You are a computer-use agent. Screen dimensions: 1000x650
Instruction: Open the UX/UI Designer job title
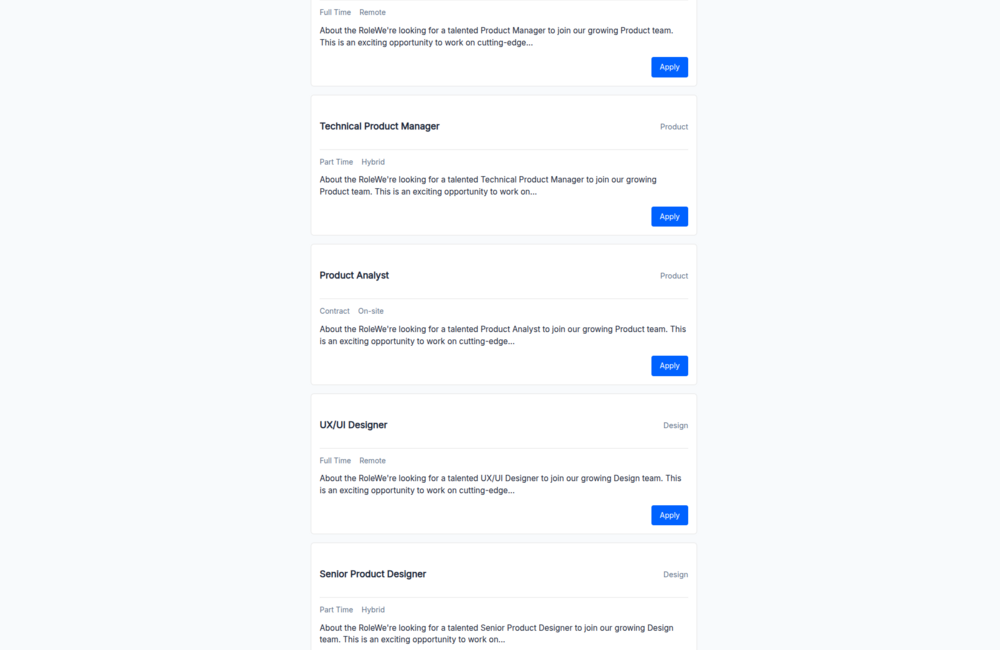(x=352, y=425)
